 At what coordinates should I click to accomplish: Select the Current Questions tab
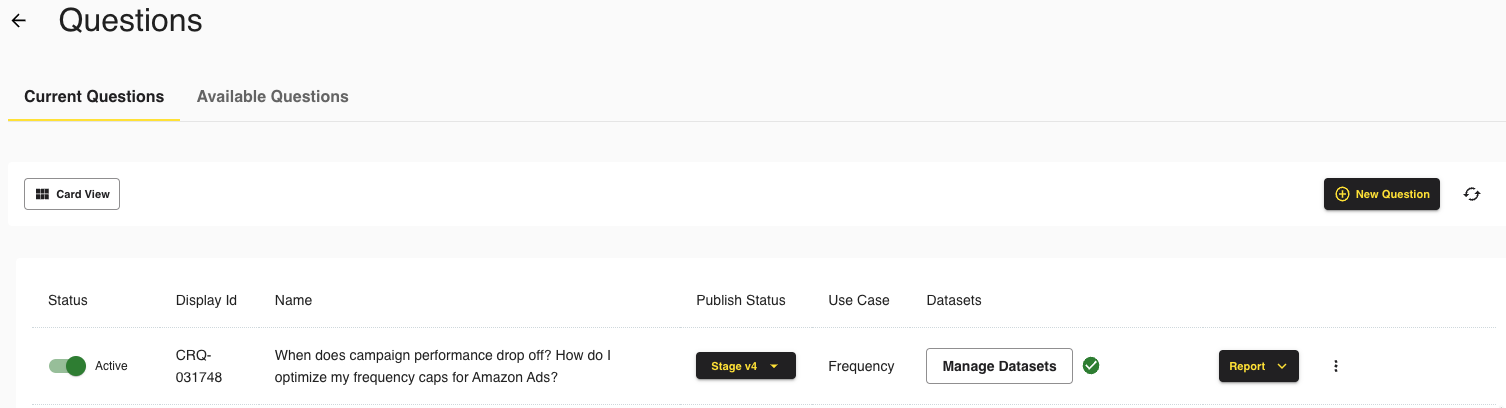pyautogui.click(x=94, y=97)
